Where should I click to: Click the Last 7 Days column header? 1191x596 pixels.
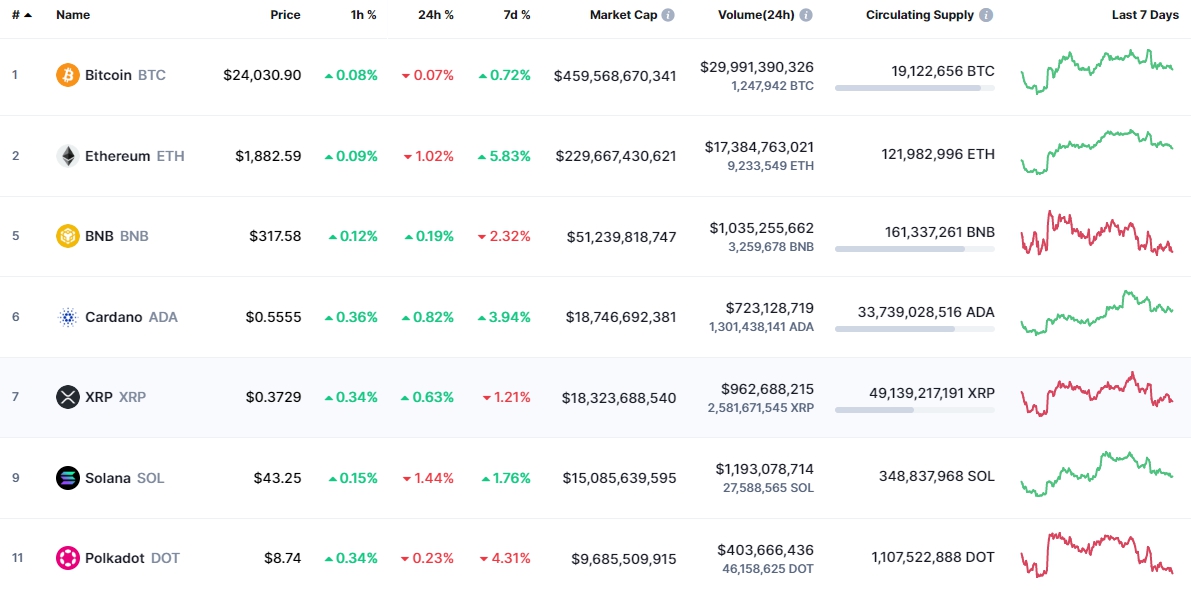[x=1145, y=15]
